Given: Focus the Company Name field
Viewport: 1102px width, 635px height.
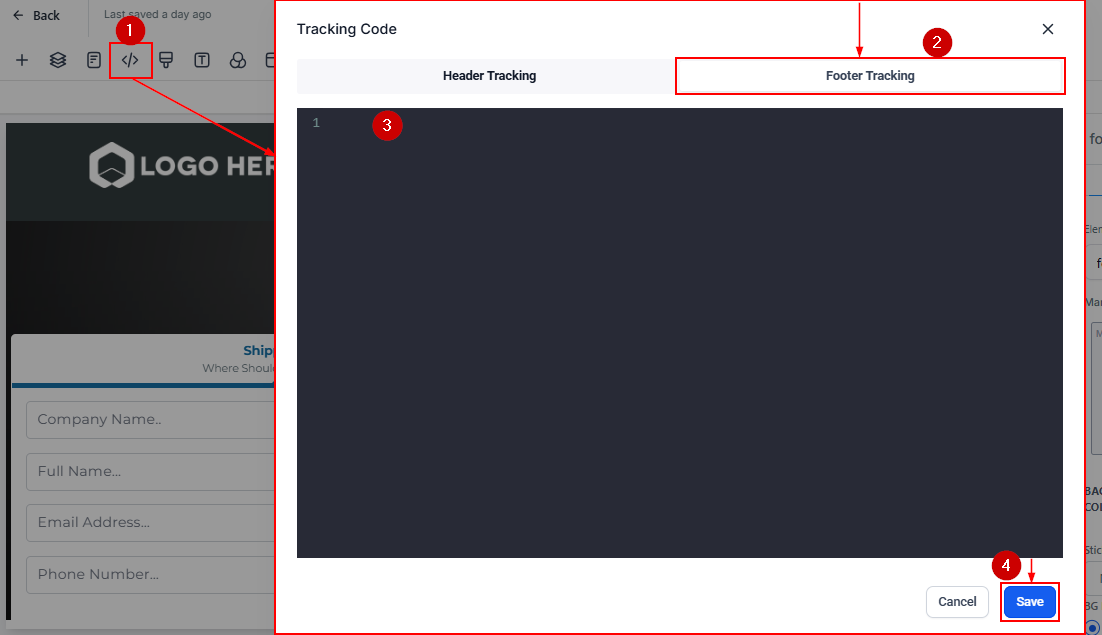Looking at the screenshot, I should [150, 420].
